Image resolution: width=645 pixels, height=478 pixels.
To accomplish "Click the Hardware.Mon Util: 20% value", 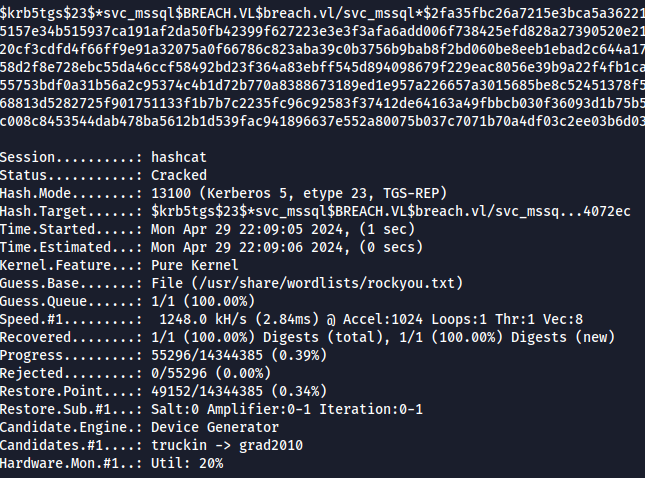I will click(x=187, y=463).
